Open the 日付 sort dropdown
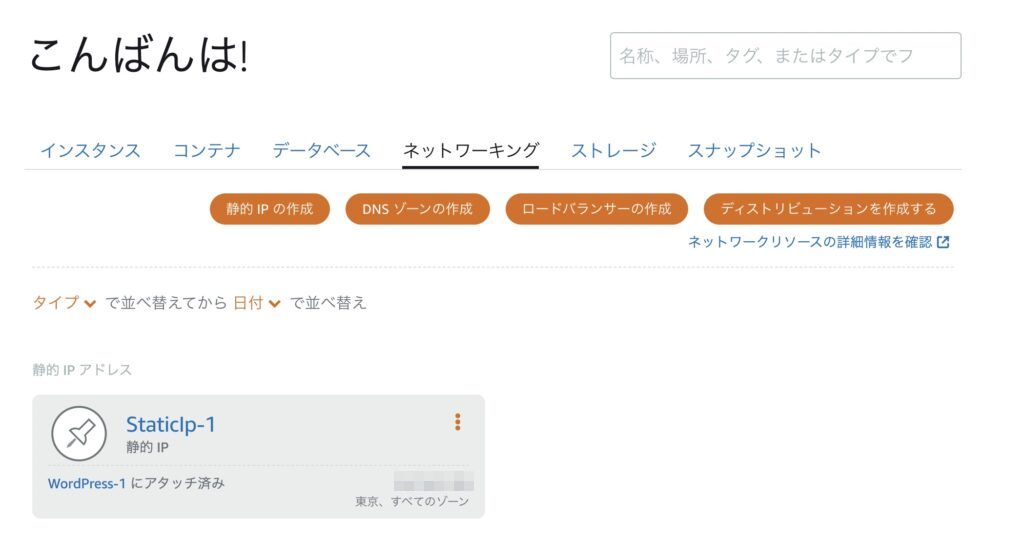Viewport: 1024px width, 543px height. pos(257,303)
